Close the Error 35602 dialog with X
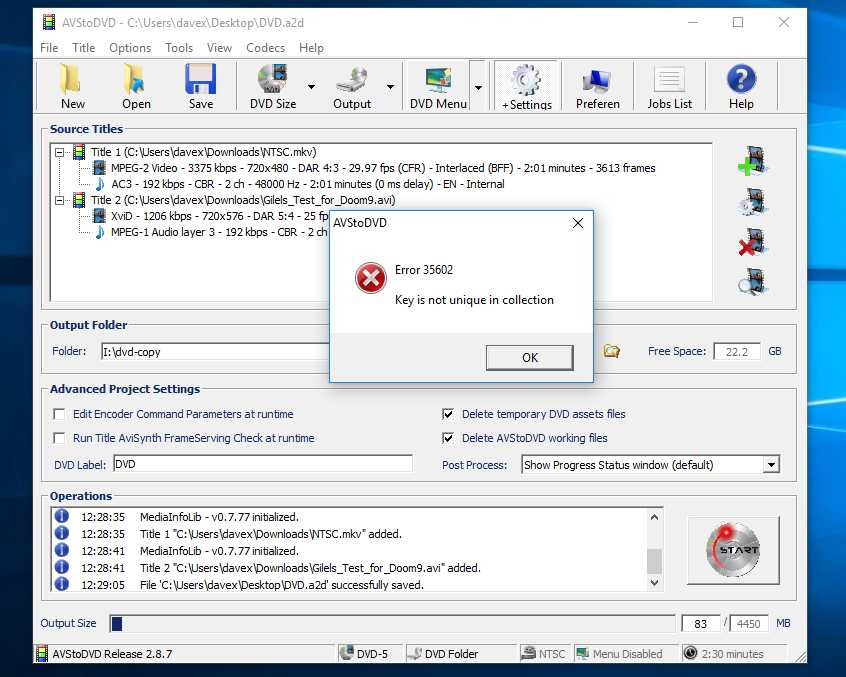 tap(578, 223)
